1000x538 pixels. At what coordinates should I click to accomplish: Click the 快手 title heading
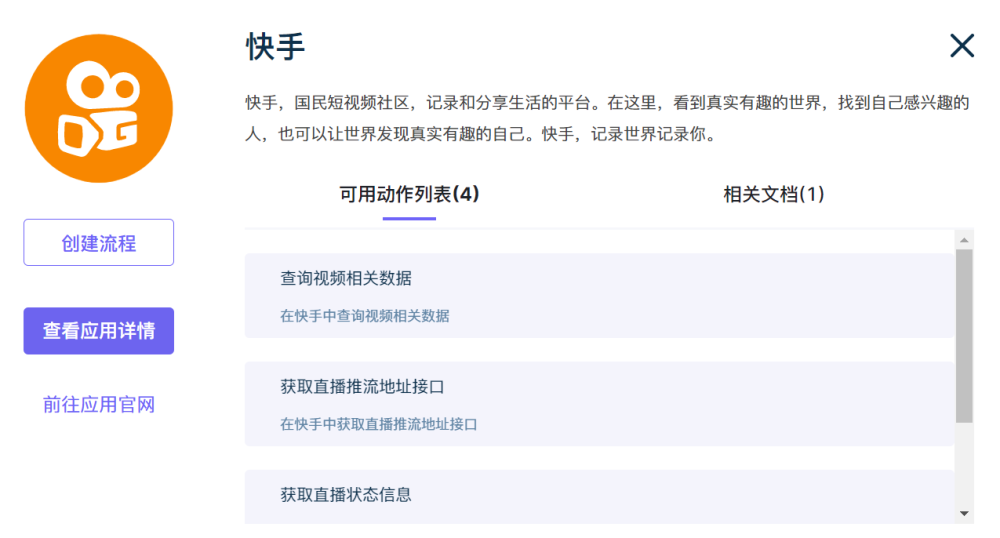pos(276,47)
